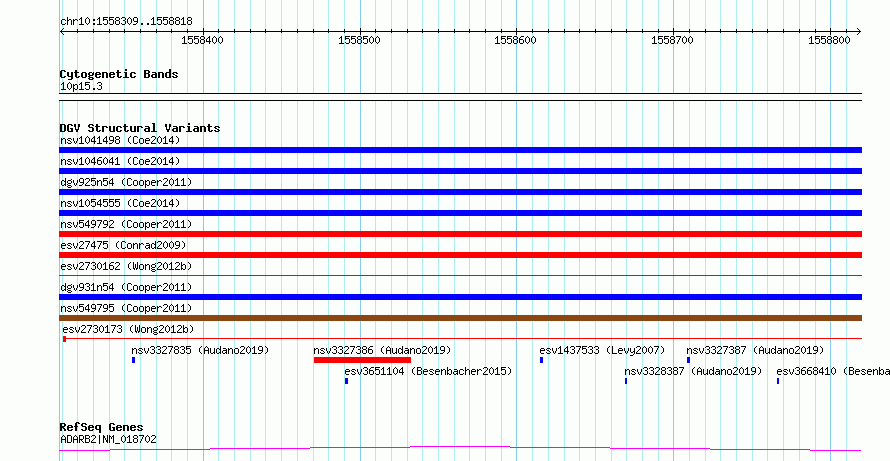Click the chr10:1558309..1558818 region label
890x461 pixels.
point(126,22)
